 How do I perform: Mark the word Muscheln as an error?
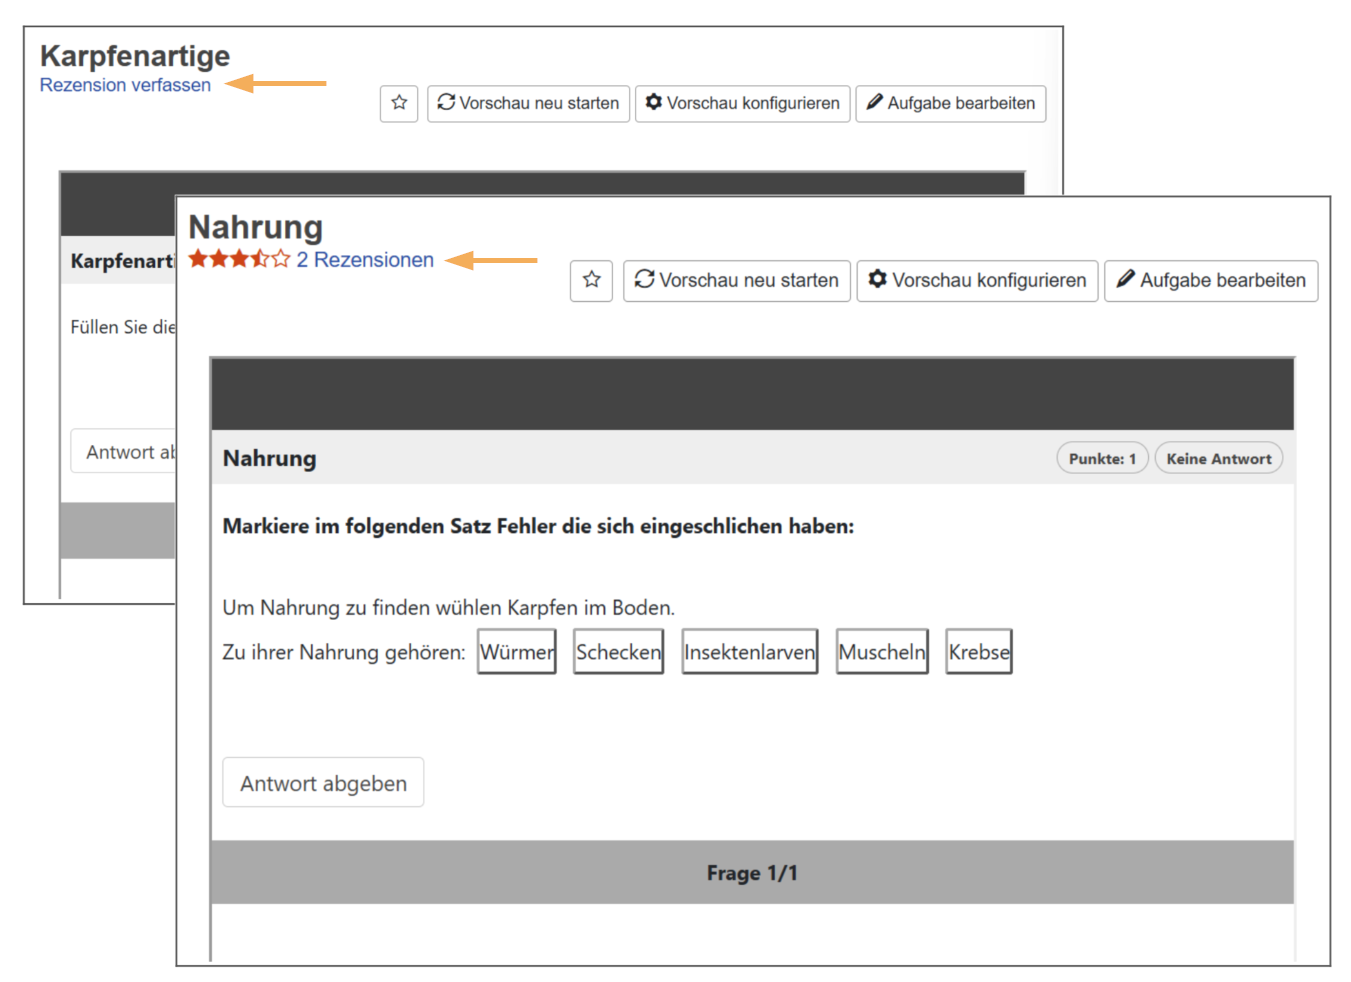[881, 651]
